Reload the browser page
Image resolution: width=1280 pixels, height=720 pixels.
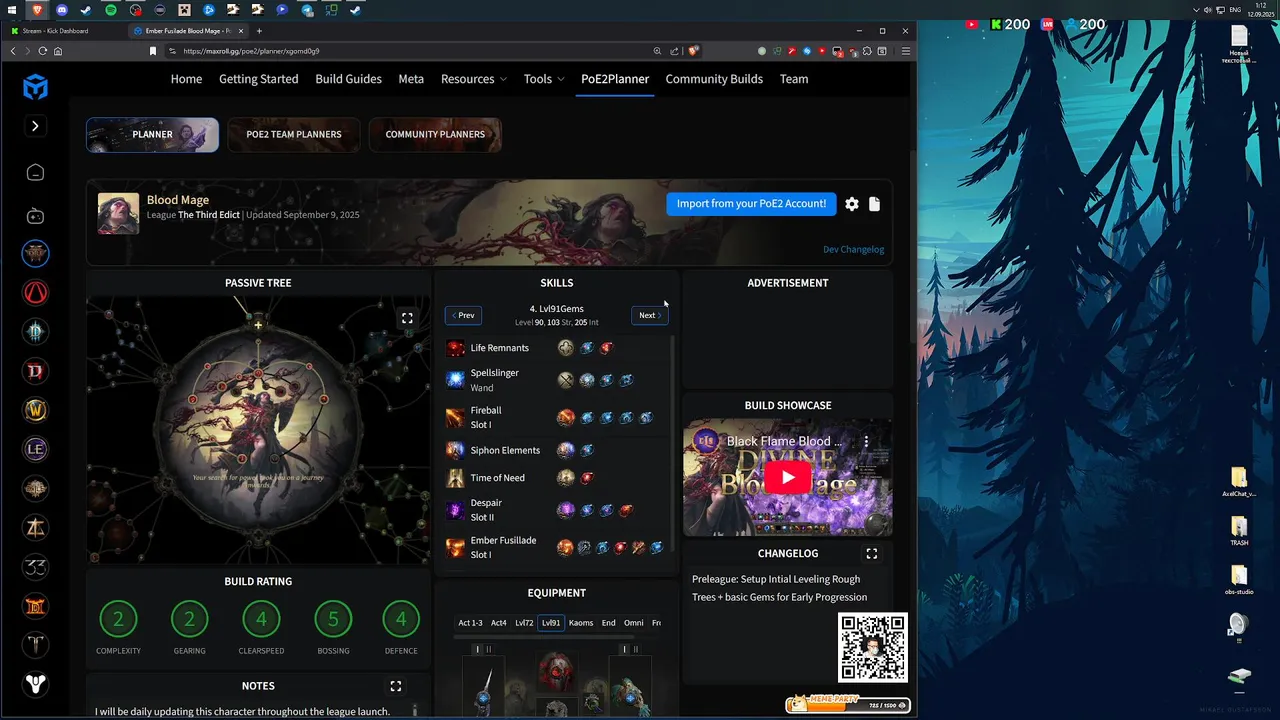tap(42, 51)
